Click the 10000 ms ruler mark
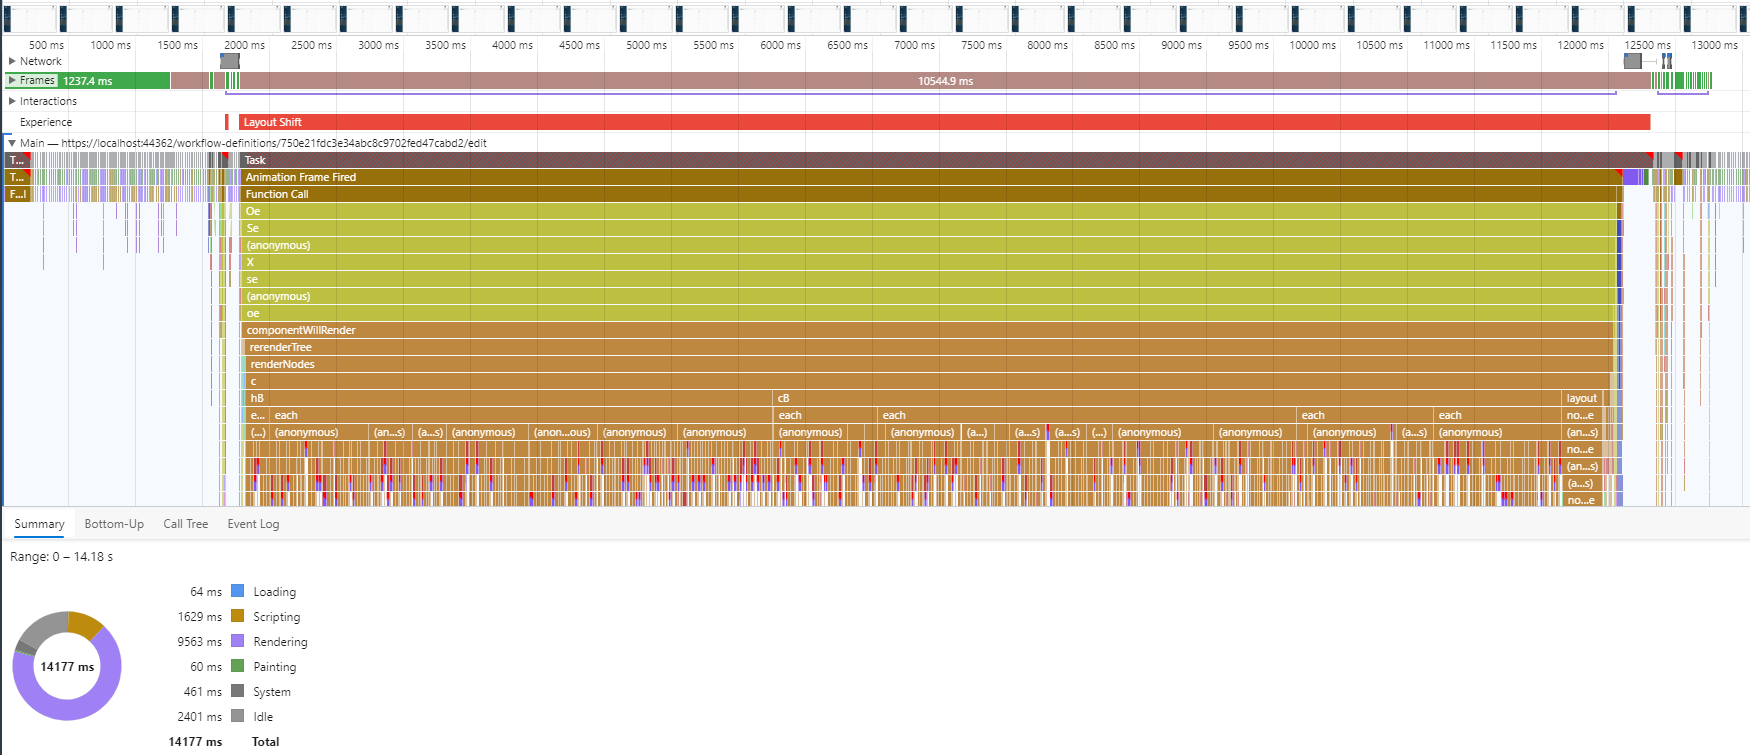Screen dimensions: 1750x755 point(1312,45)
